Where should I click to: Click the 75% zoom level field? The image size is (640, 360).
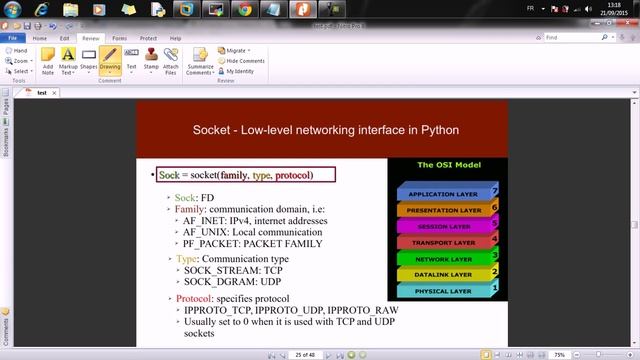point(559,355)
